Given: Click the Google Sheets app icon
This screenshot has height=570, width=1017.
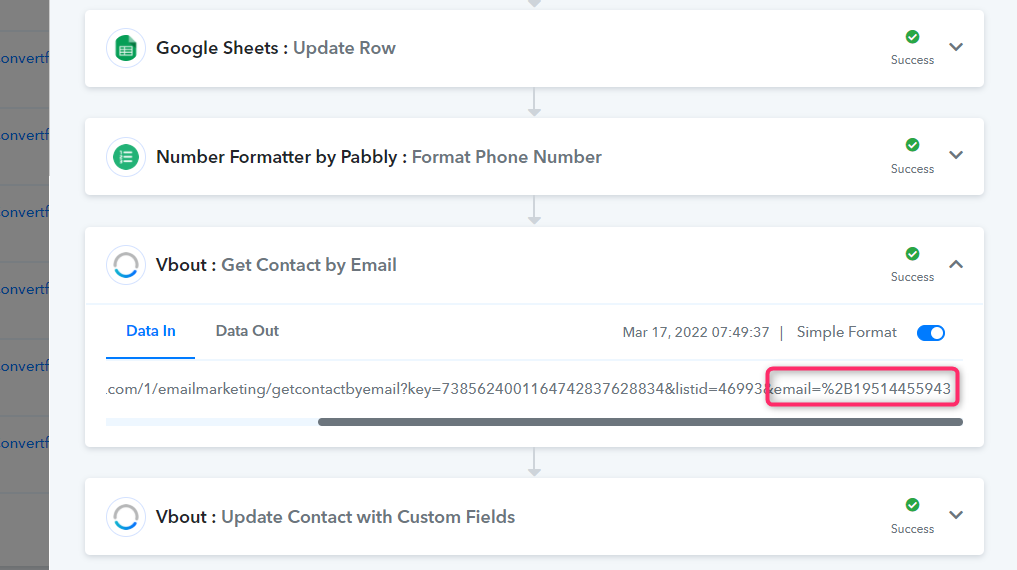Looking at the screenshot, I should [126, 48].
